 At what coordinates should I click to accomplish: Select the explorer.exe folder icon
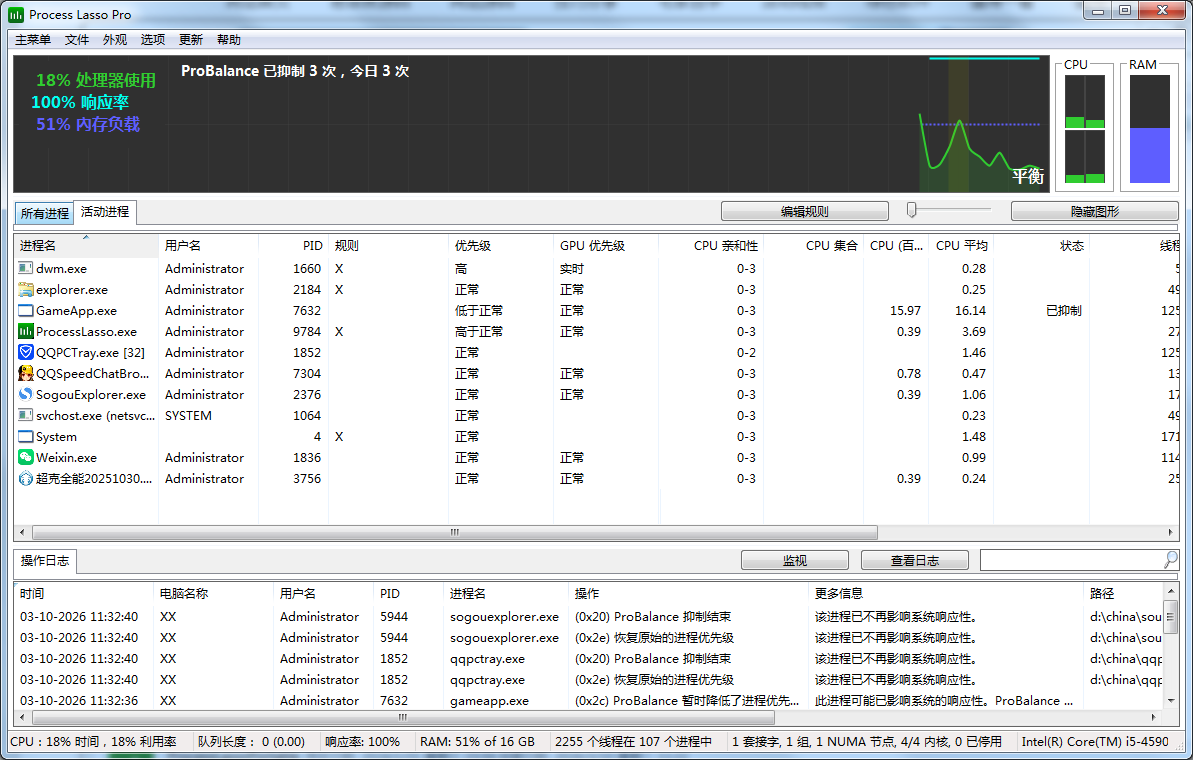(26, 290)
